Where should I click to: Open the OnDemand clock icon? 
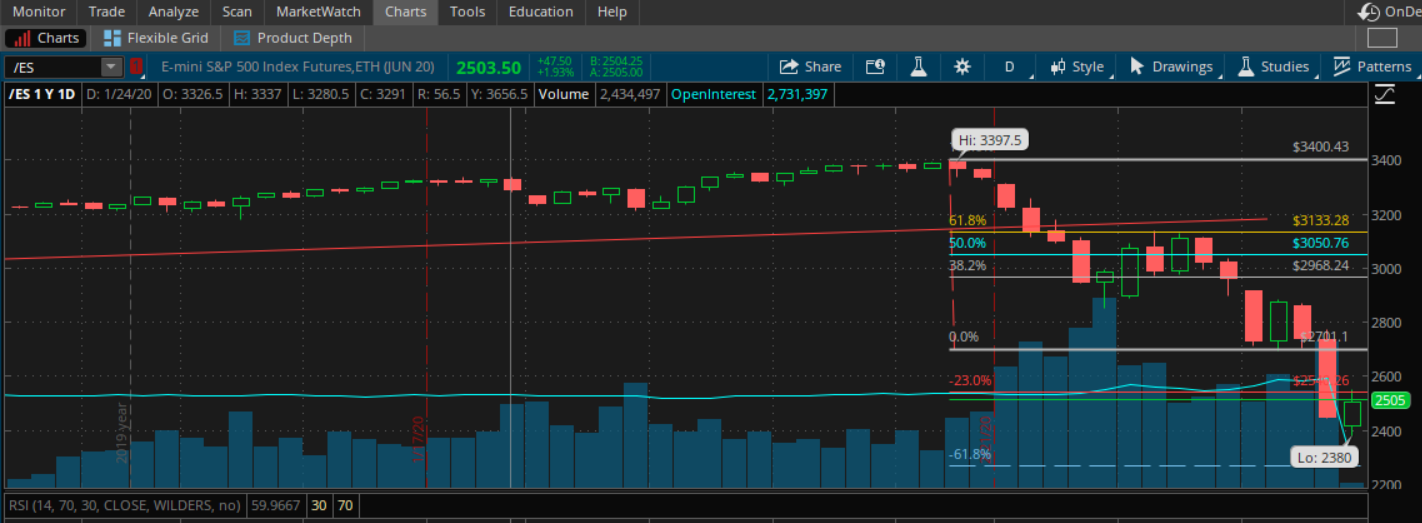1368,12
